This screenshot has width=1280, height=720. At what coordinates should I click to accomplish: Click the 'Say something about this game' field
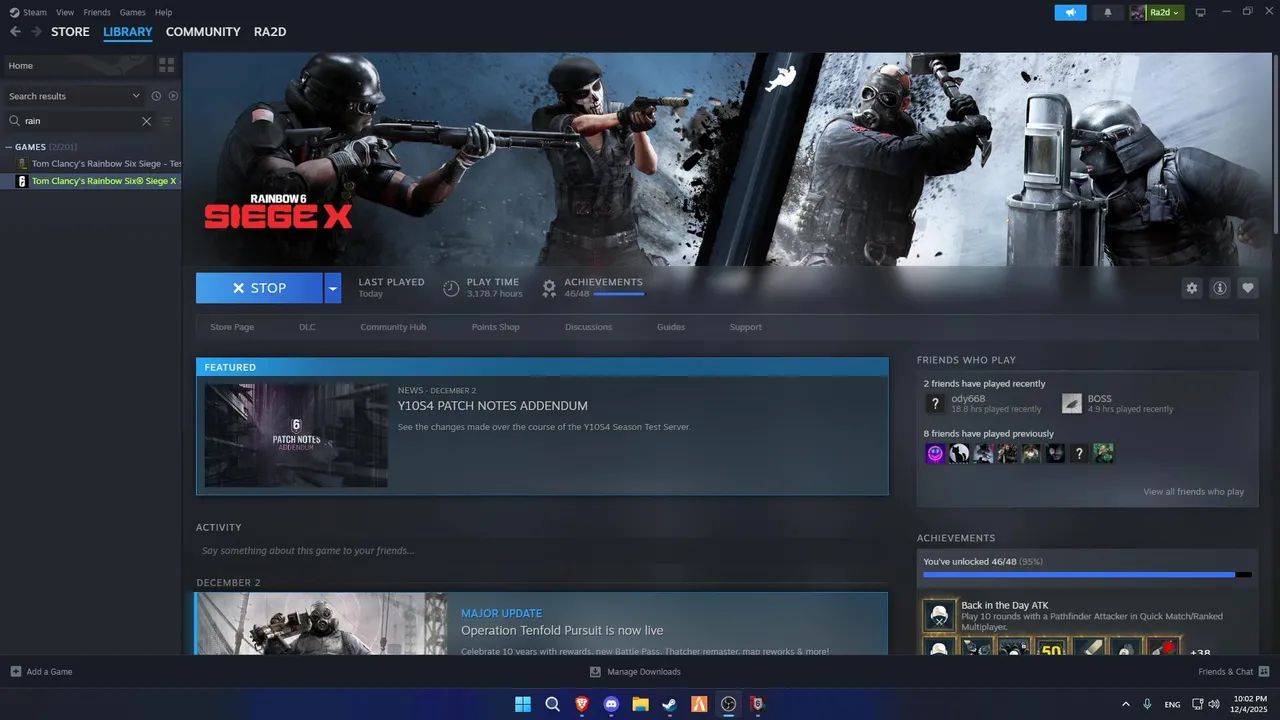pos(542,551)
